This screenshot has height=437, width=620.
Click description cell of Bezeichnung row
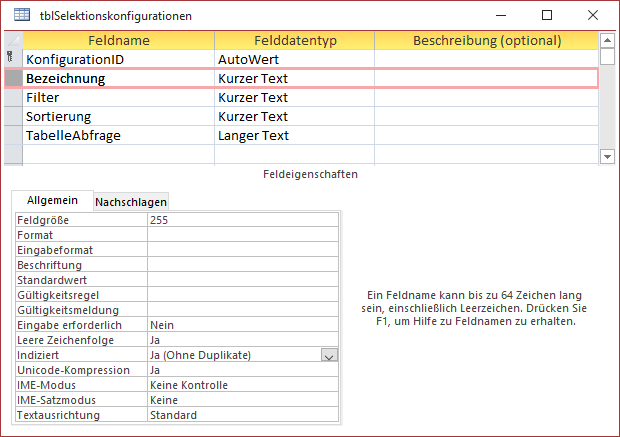click(486, 78)
